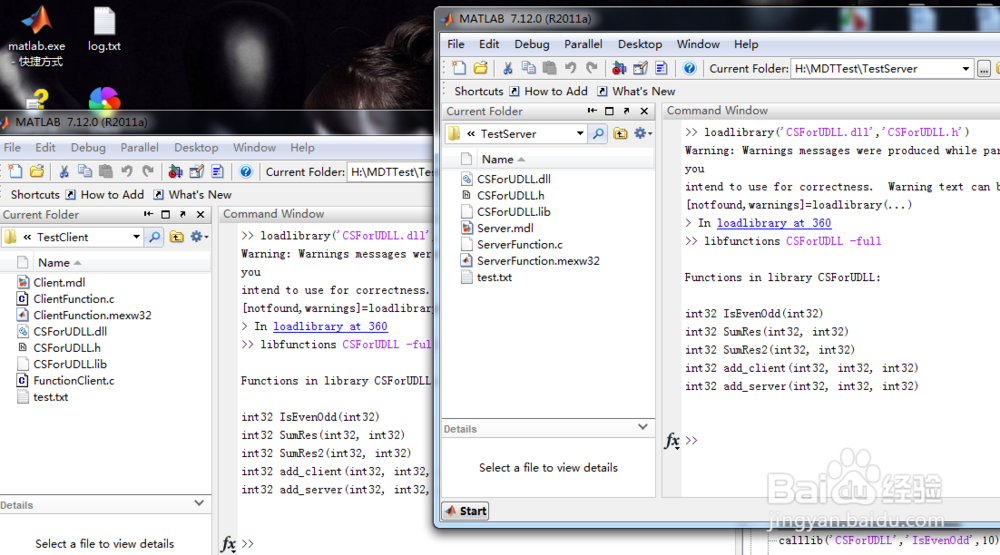The height and width of the screenshot is (555, 1000).
Task: Select CSForUDLL.dll in TestServer folder list
Action: (513, 179)
